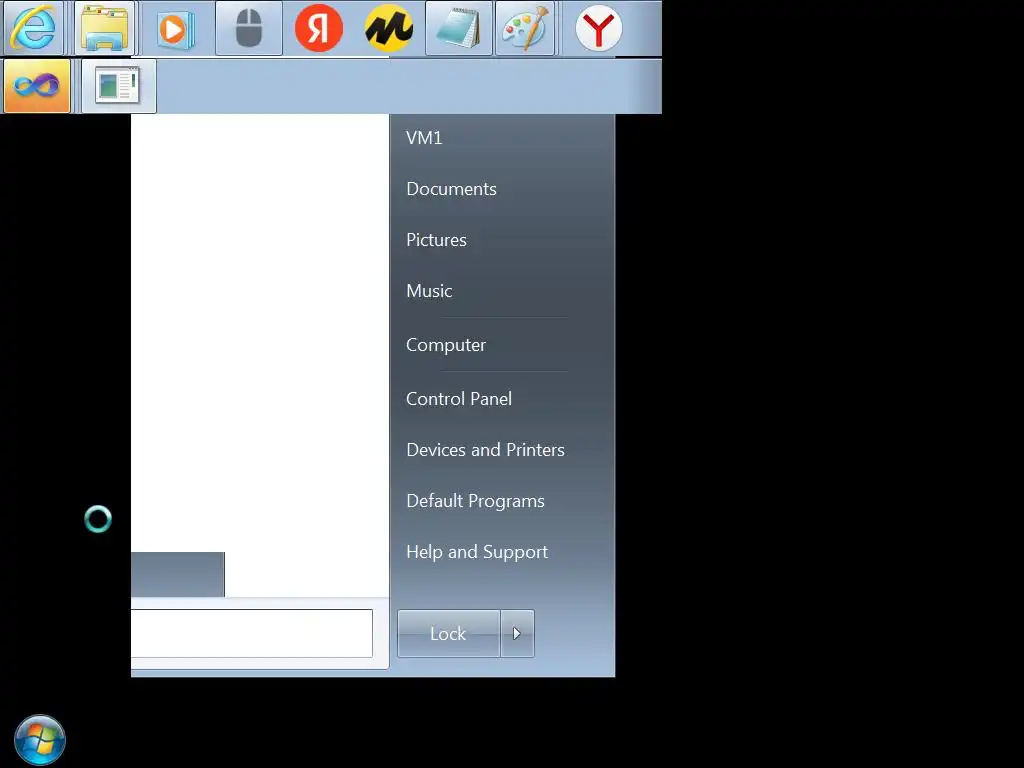
Task: Open Music from the Start menu
Action: (x=429, y=291)
